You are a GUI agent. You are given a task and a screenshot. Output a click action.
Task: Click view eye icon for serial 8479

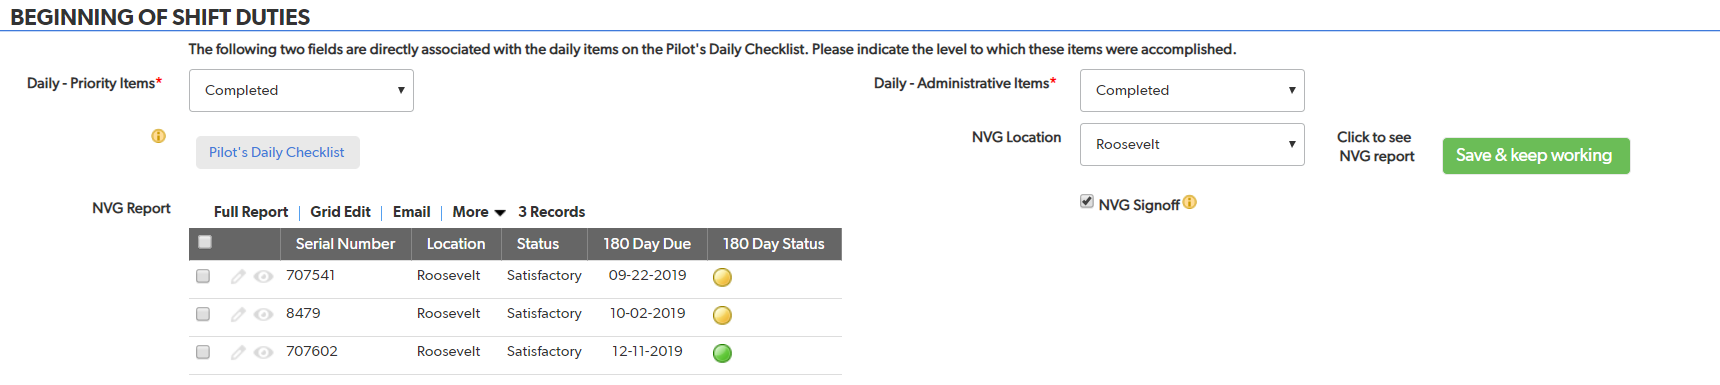263,315
